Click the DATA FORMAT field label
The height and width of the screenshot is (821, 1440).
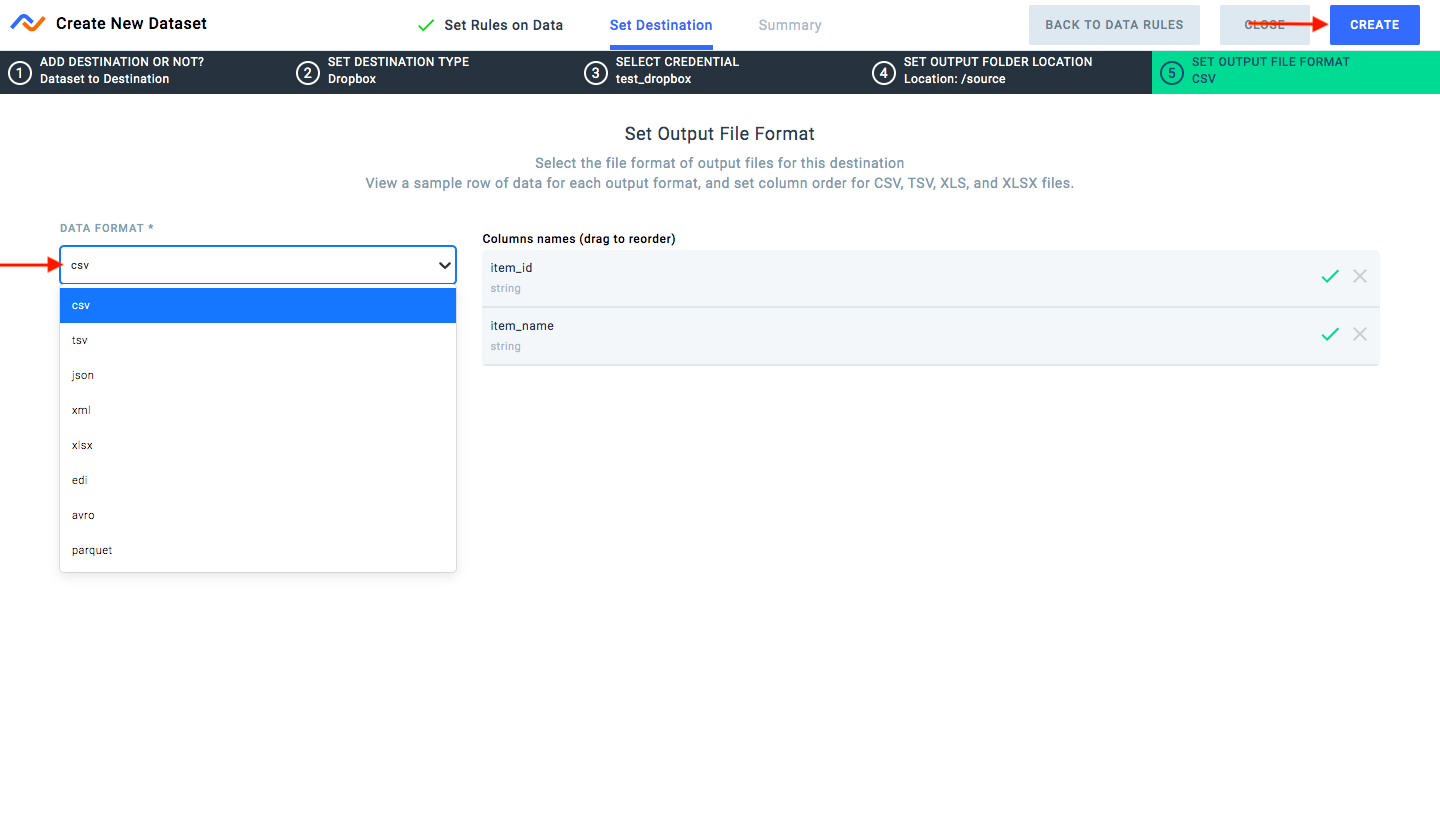click(107, 228)
